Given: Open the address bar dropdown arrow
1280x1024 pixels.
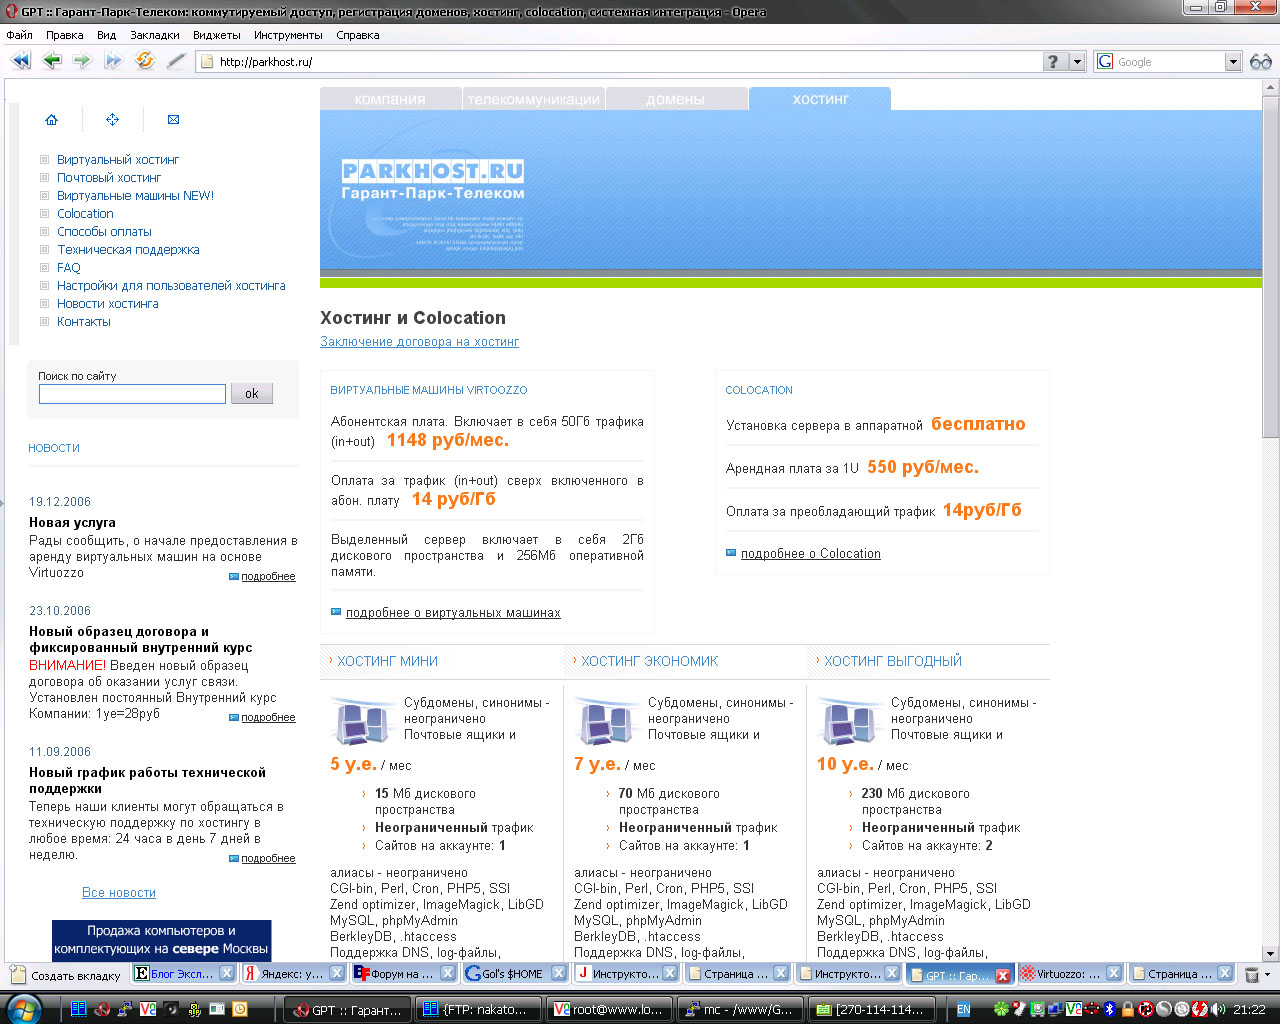Looking at the screenshot, I should coord(1077,62).
